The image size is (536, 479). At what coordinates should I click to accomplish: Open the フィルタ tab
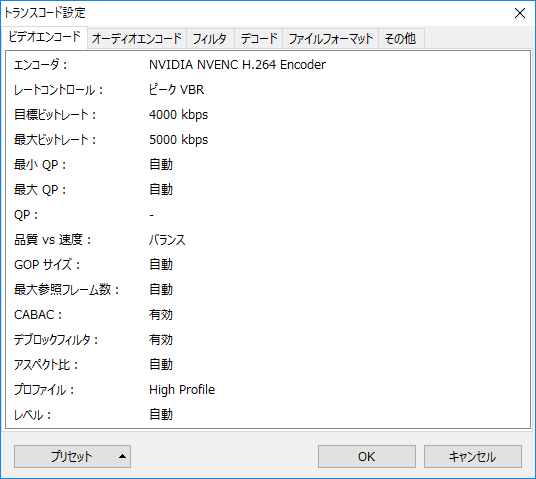click(x=210, y=38)
